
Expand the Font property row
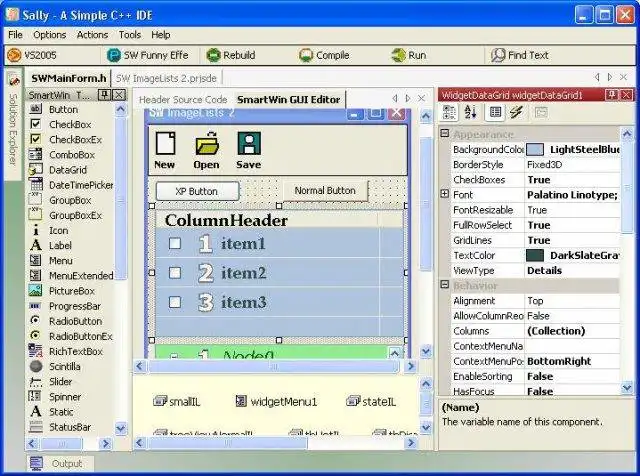pos(445,194)
